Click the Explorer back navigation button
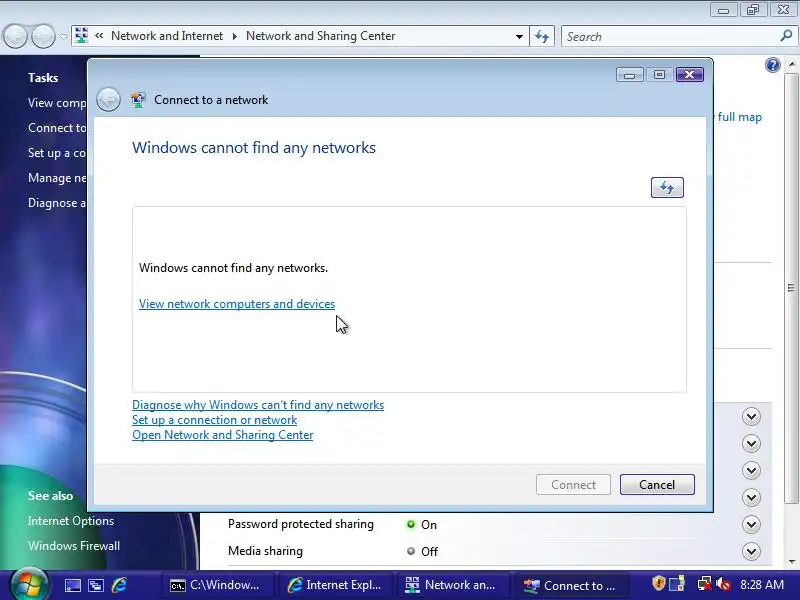The height and width of the screenshot is (600, 800). (x=15, y=37)
